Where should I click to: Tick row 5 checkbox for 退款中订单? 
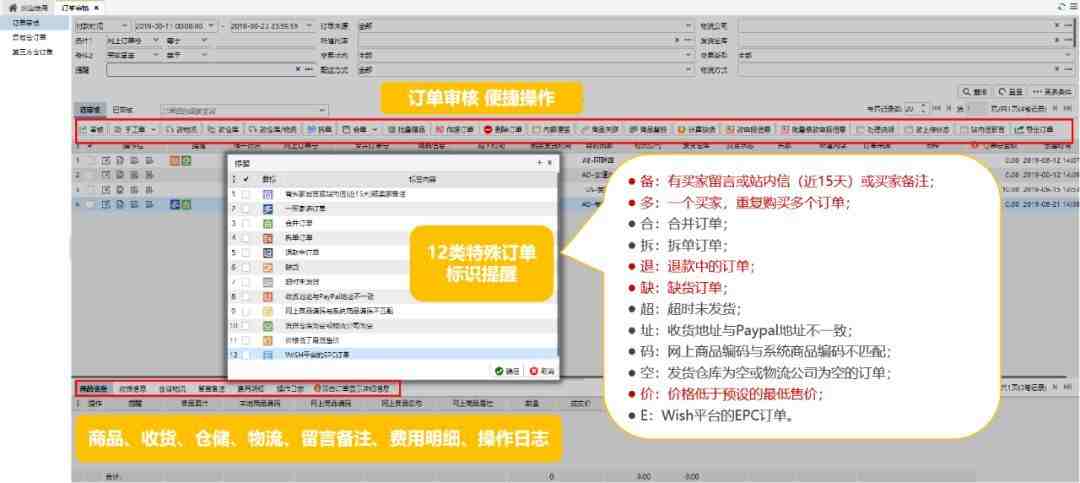tap(246, 252)
